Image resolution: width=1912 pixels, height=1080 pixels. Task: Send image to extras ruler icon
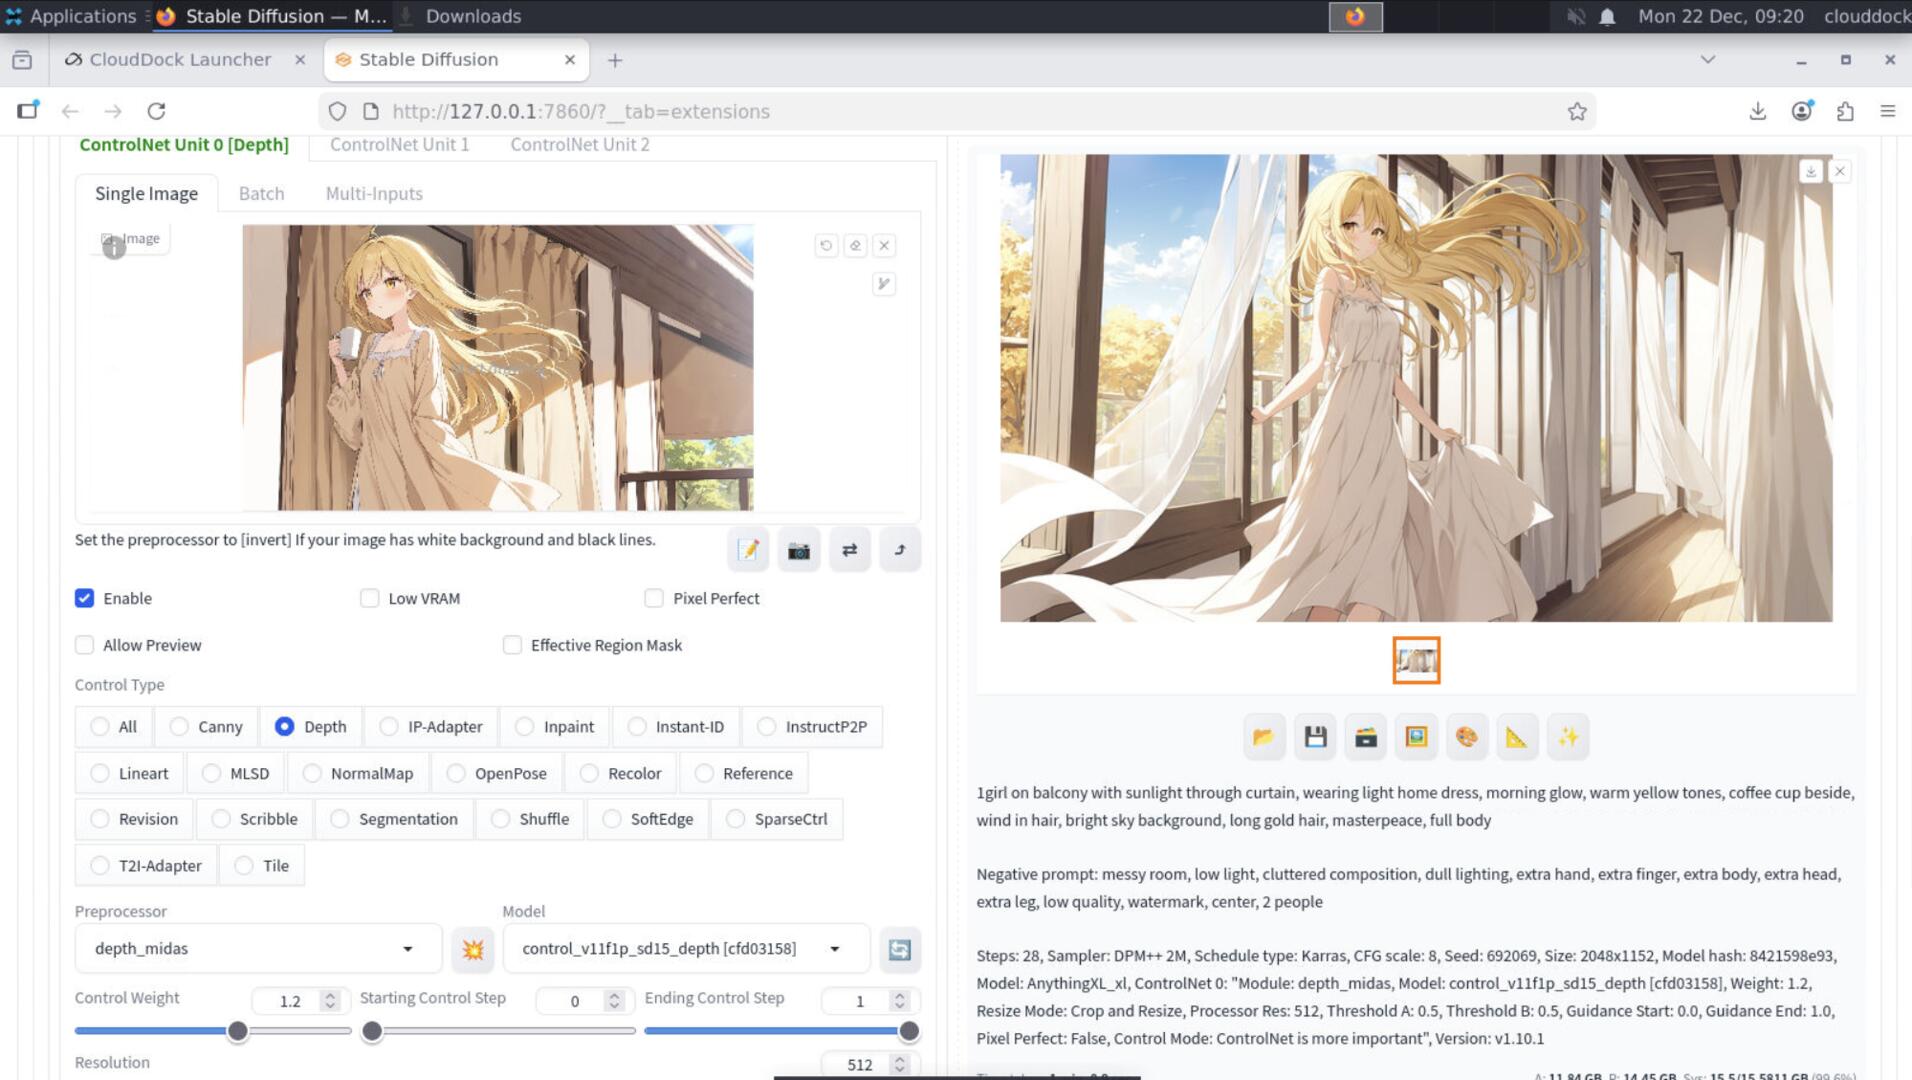pyautogui.click(x=1516, y=737)
